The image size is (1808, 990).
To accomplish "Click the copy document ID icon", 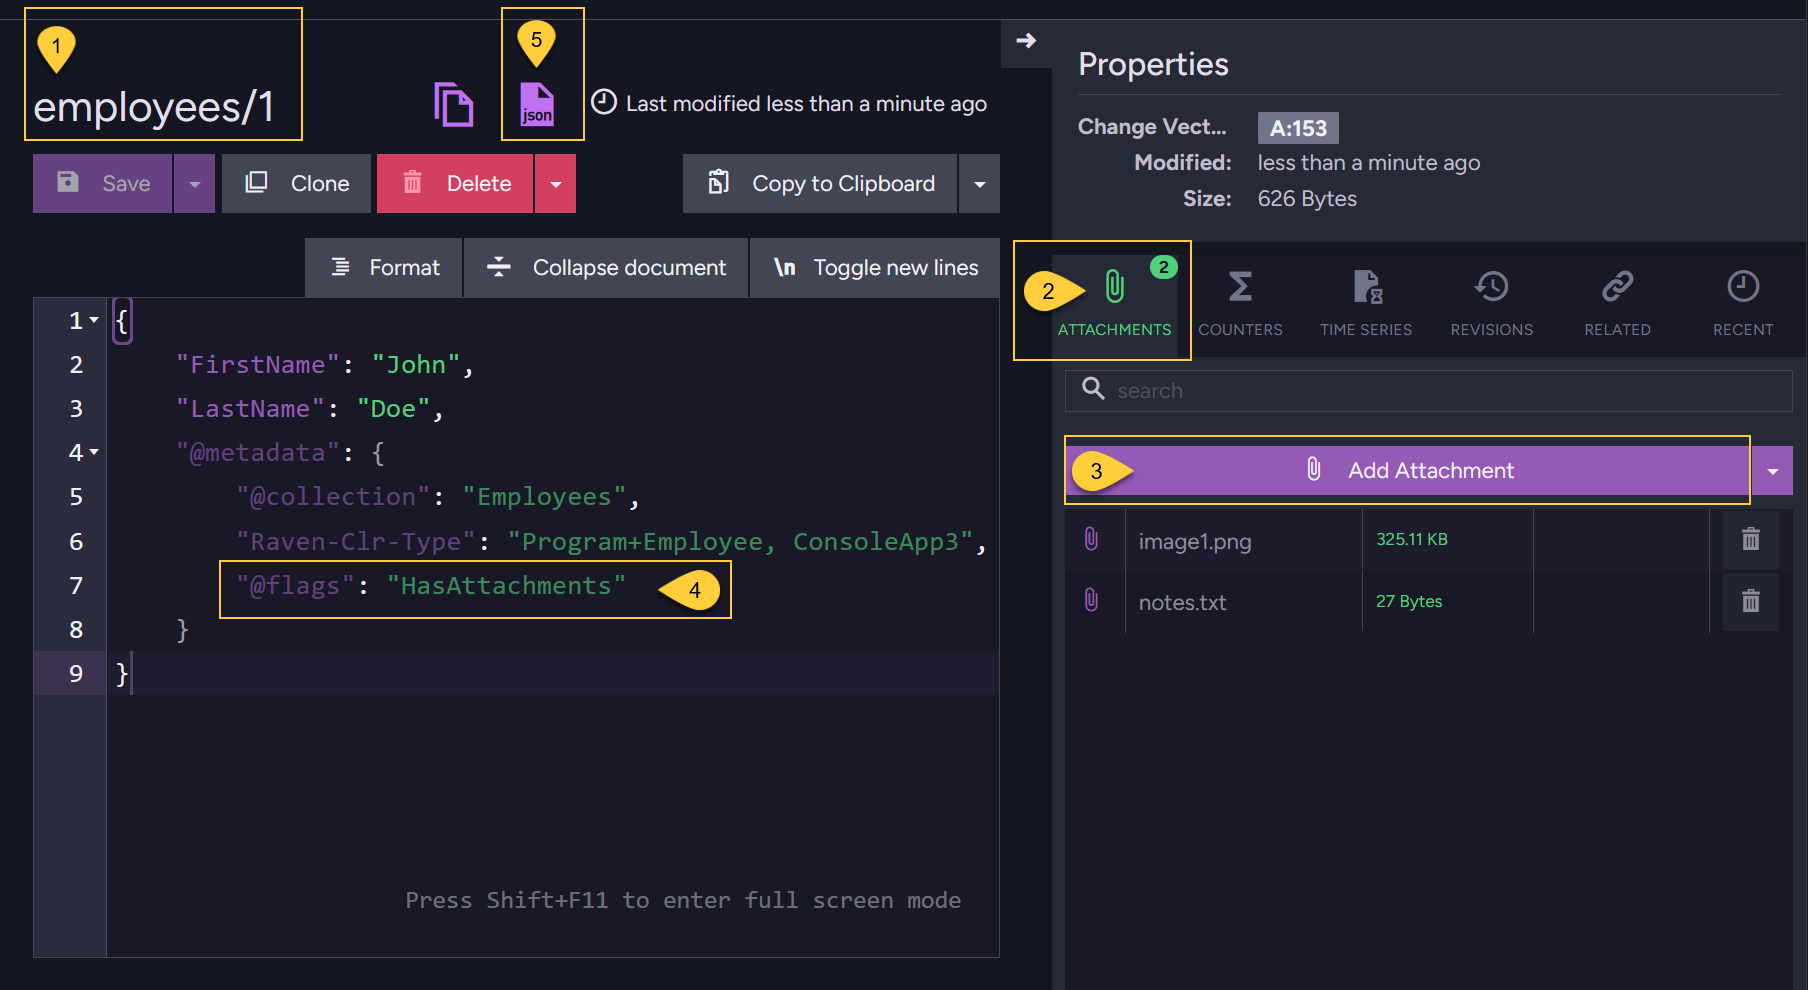I will [x=453, y=104].
